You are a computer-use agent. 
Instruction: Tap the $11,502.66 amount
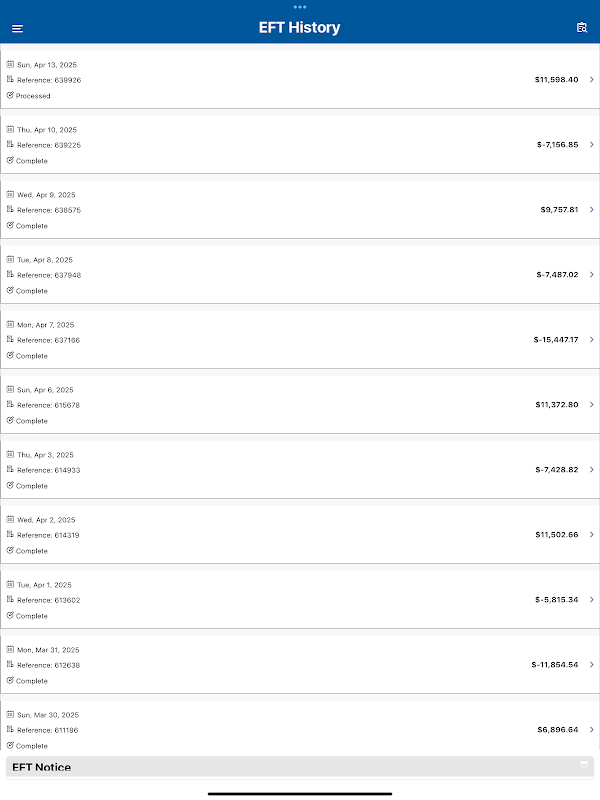pos(556,535)
